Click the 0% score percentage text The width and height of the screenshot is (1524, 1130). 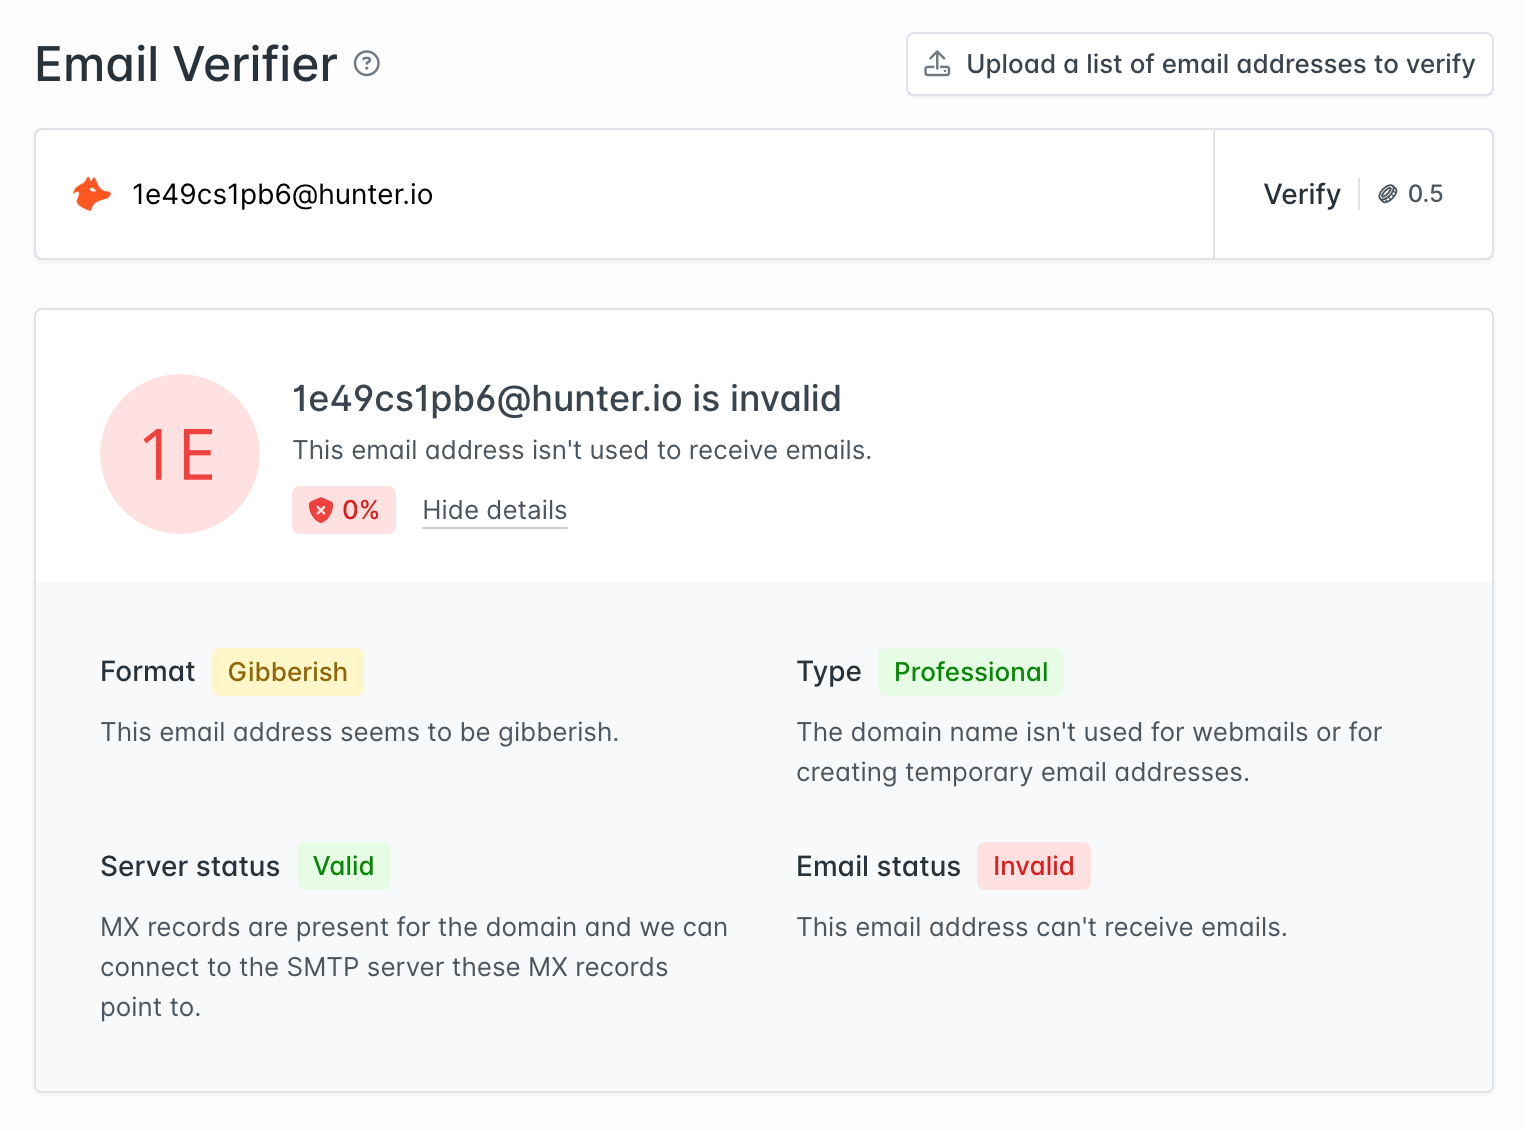click(x=360, y=510)
